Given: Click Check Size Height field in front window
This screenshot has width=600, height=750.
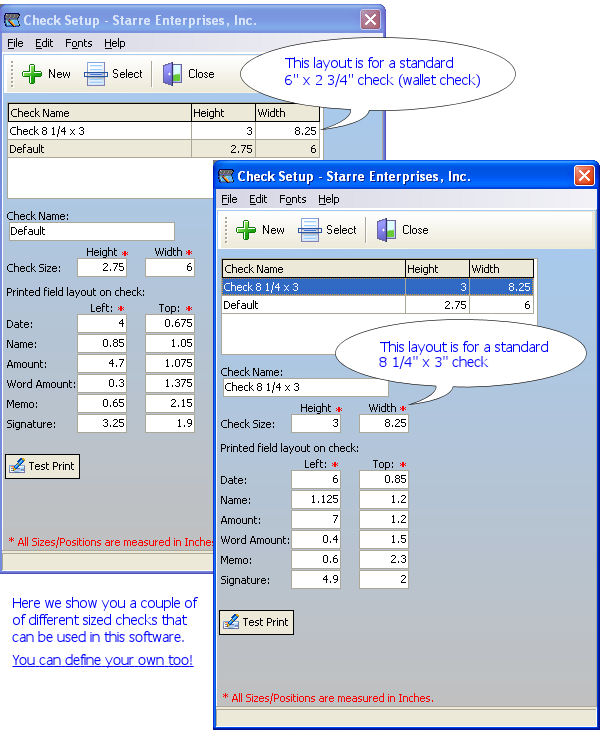Looking at the screenshot, I should point(316,423).
